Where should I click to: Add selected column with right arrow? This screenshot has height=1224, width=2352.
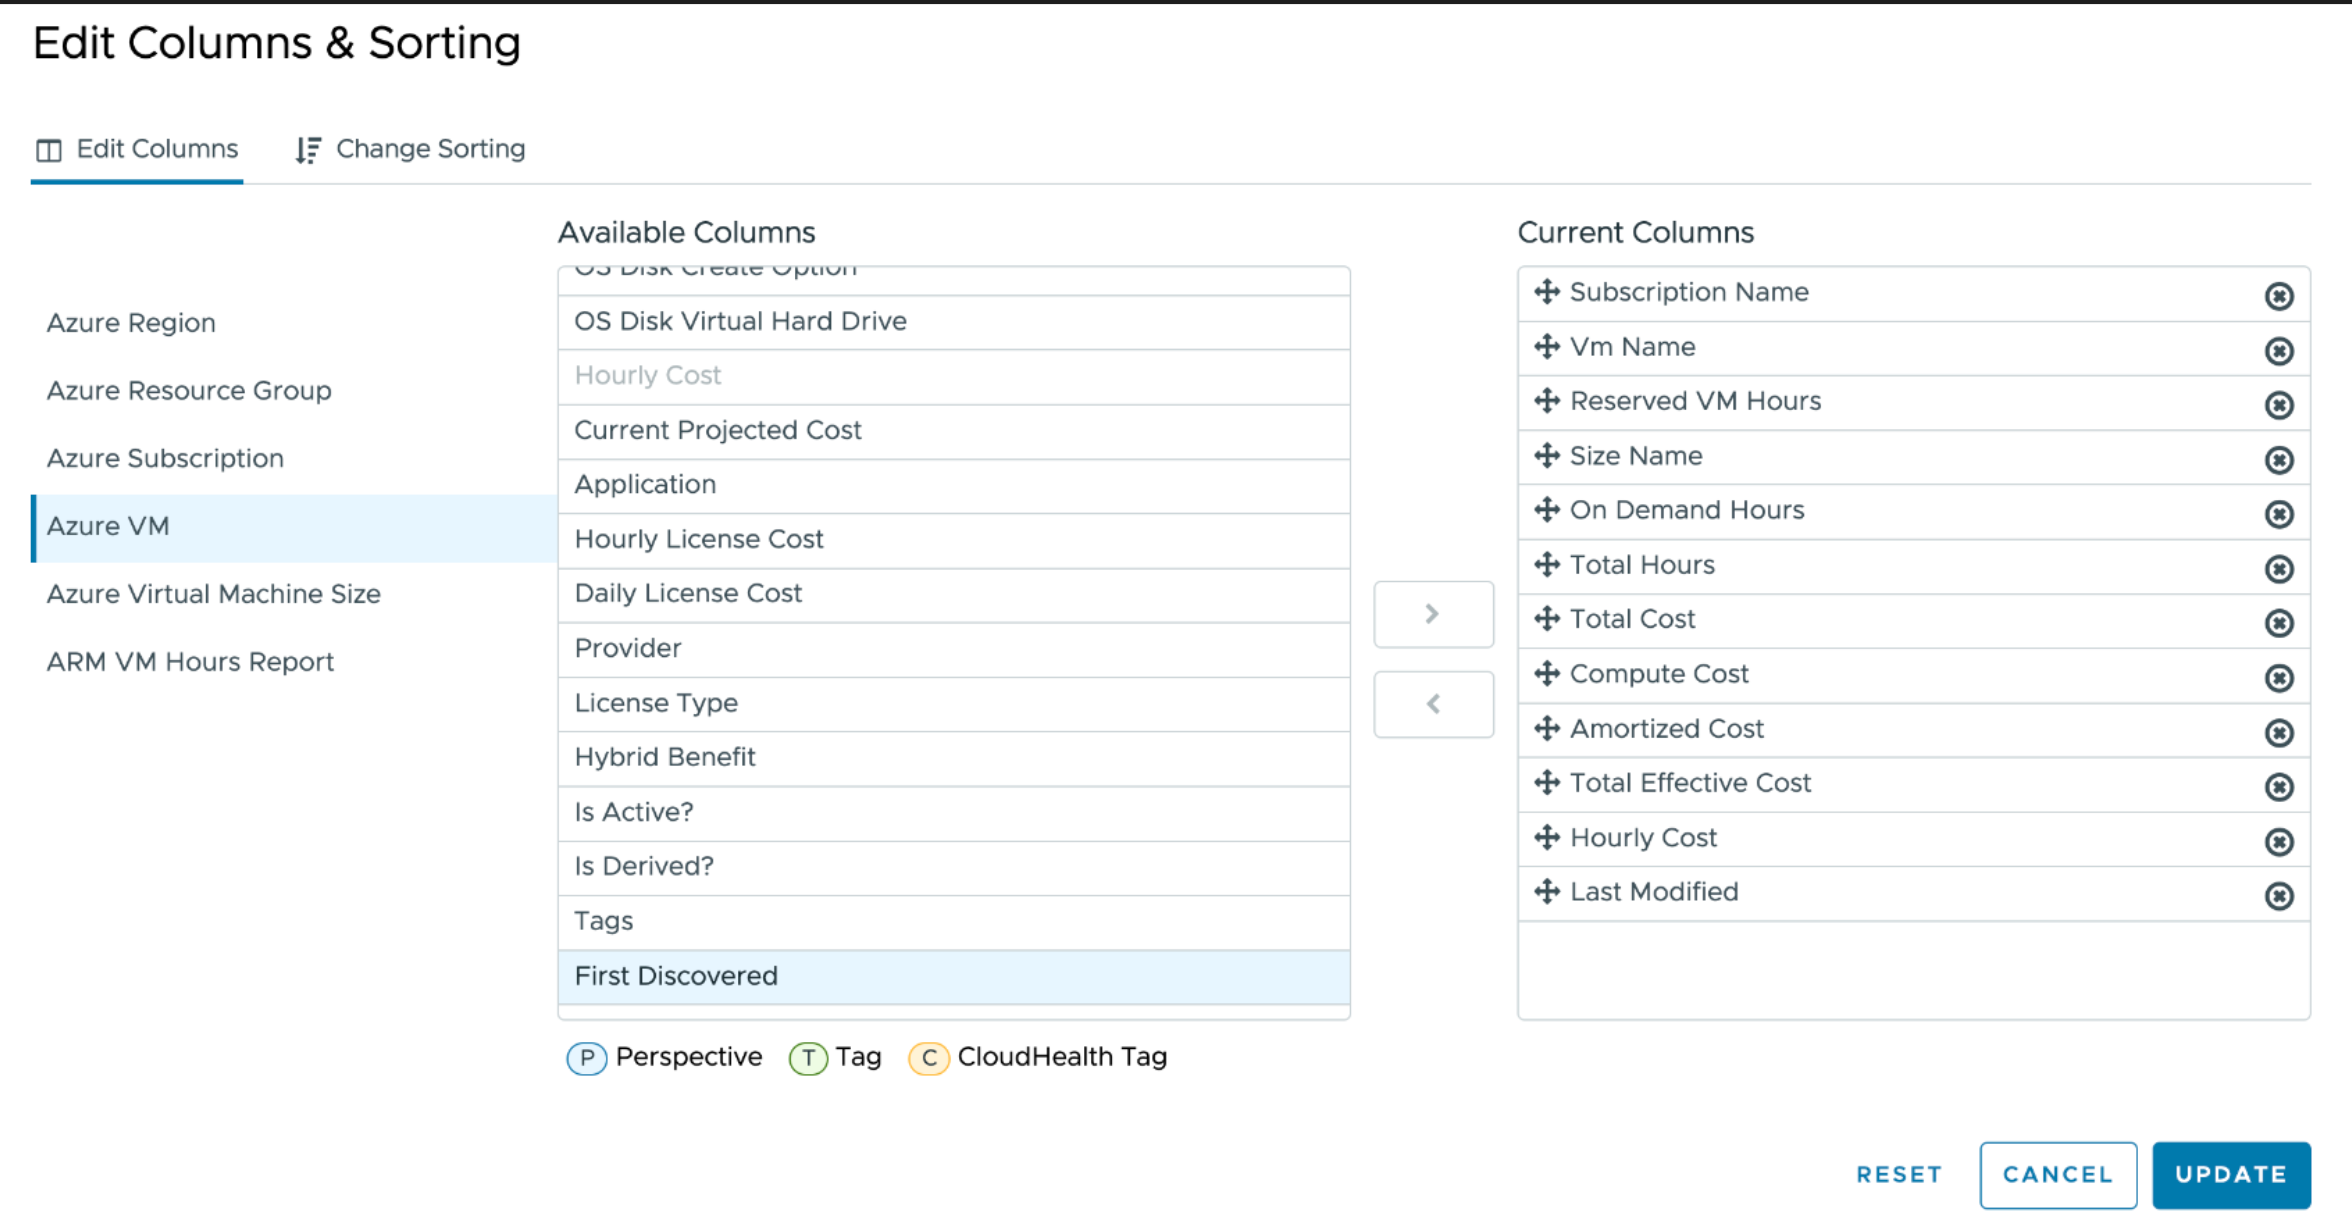(1433, 614)
